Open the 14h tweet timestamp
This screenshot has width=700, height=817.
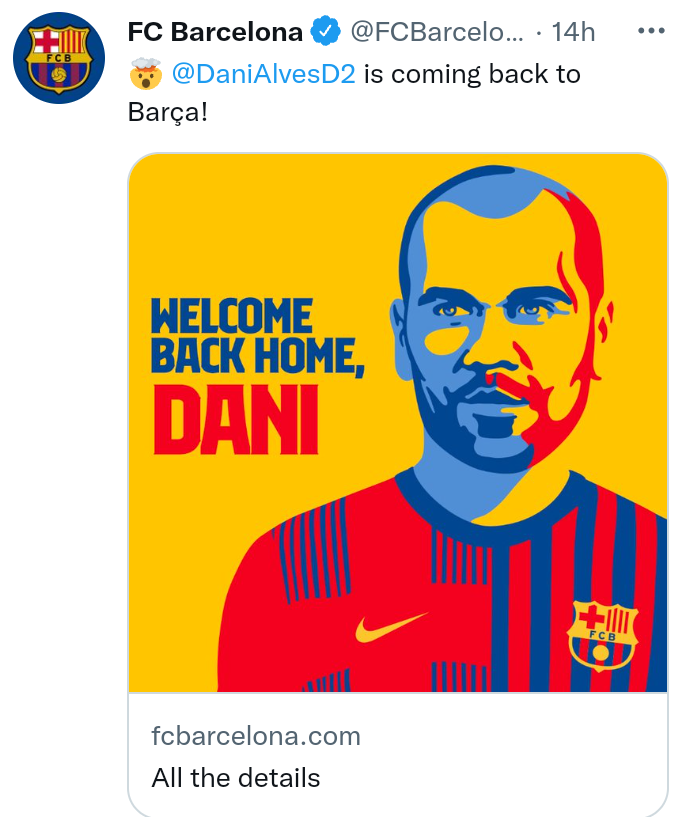[x=573, y=32]
